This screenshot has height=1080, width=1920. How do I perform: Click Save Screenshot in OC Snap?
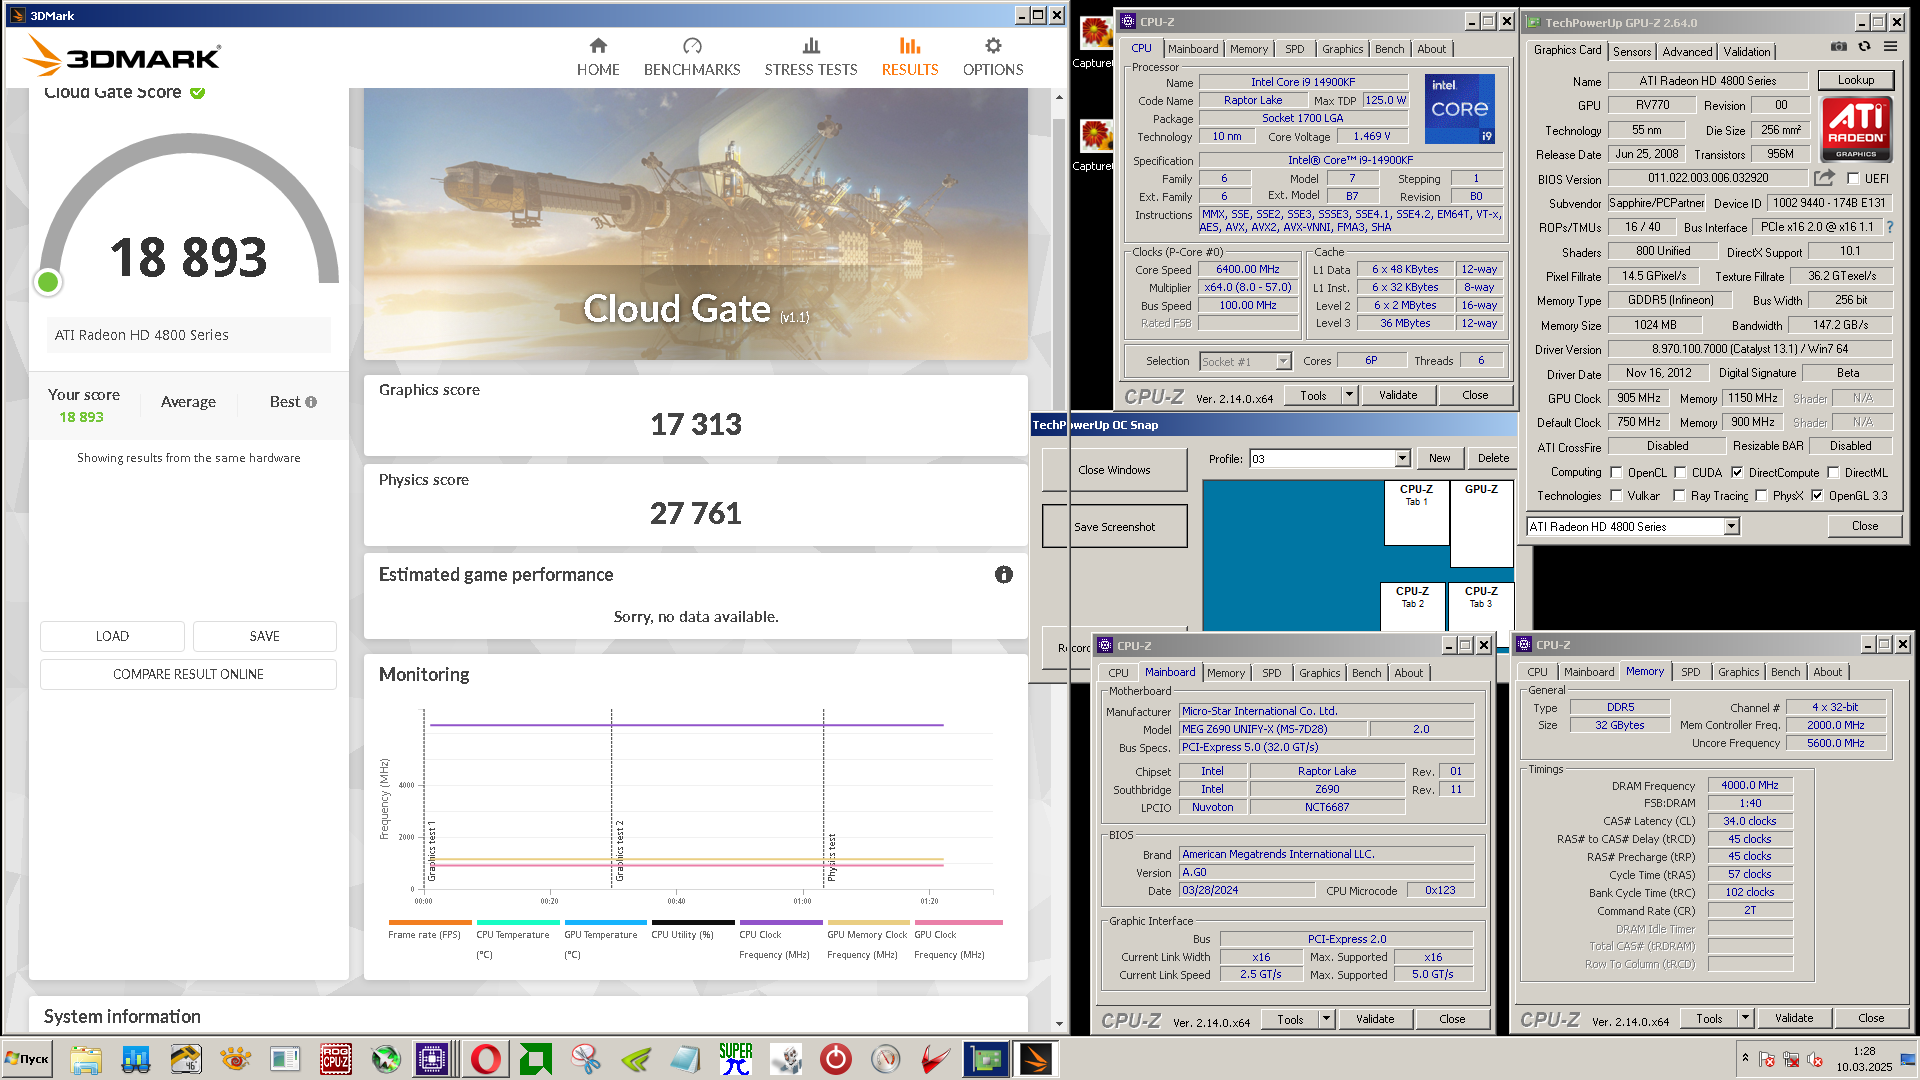(1114, 527)
